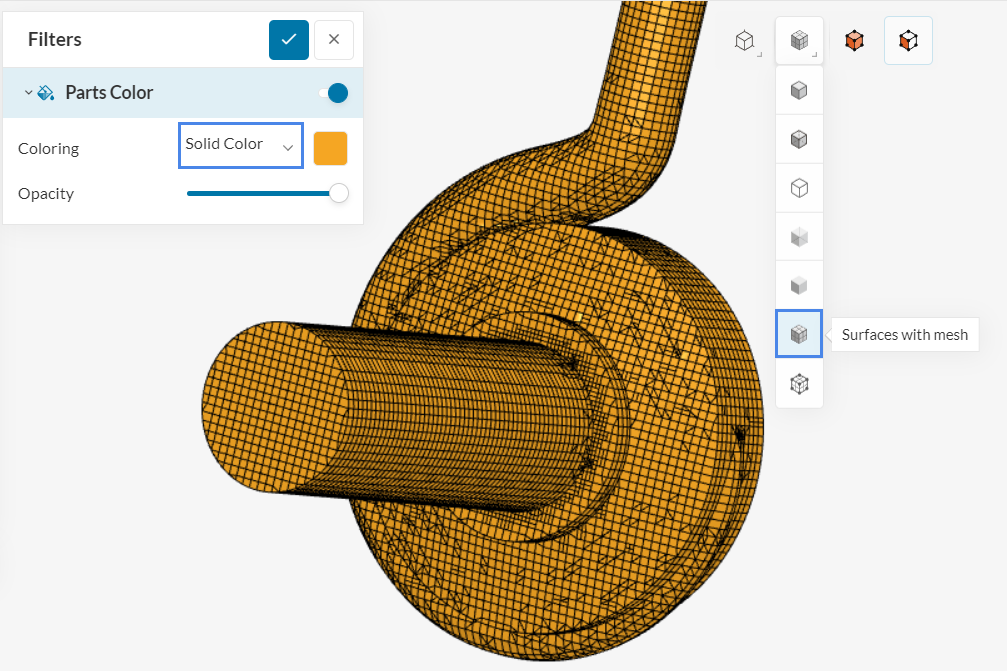This screenshot has width=1007, height=671.
Task: Select the mesh wireframe cube at list bottom
Action: pyautogui.click(x=799, y=383)
